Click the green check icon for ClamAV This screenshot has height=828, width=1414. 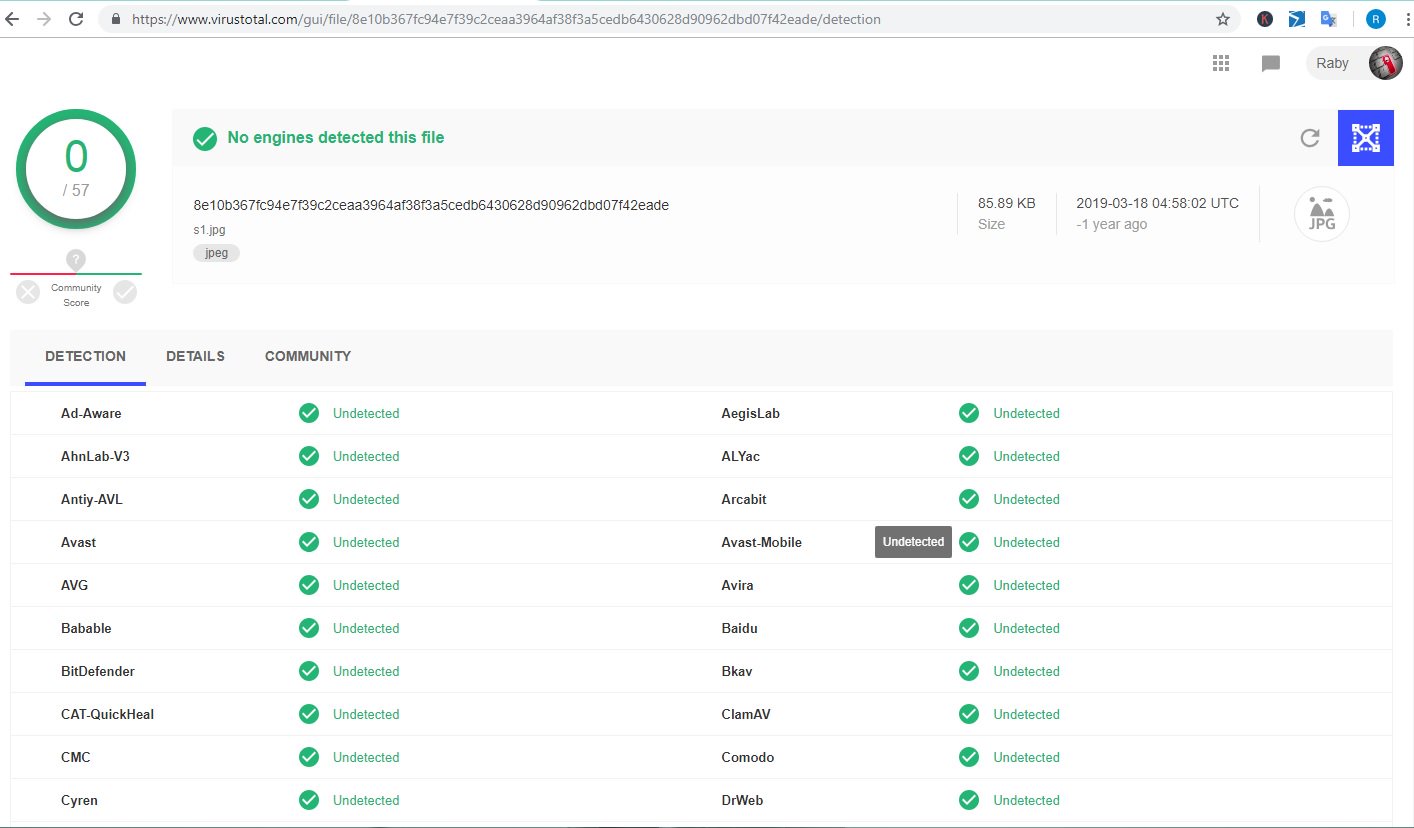point(969,714)
